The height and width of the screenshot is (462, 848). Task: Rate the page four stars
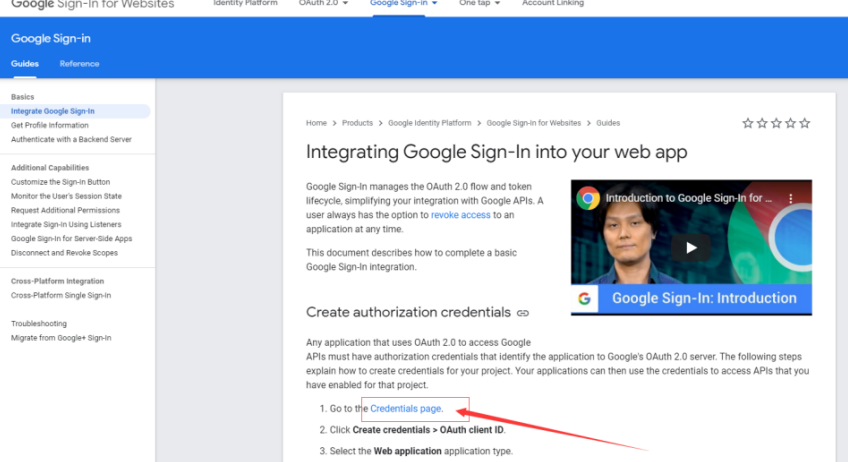pyautogui.click(x=790, y=123)
